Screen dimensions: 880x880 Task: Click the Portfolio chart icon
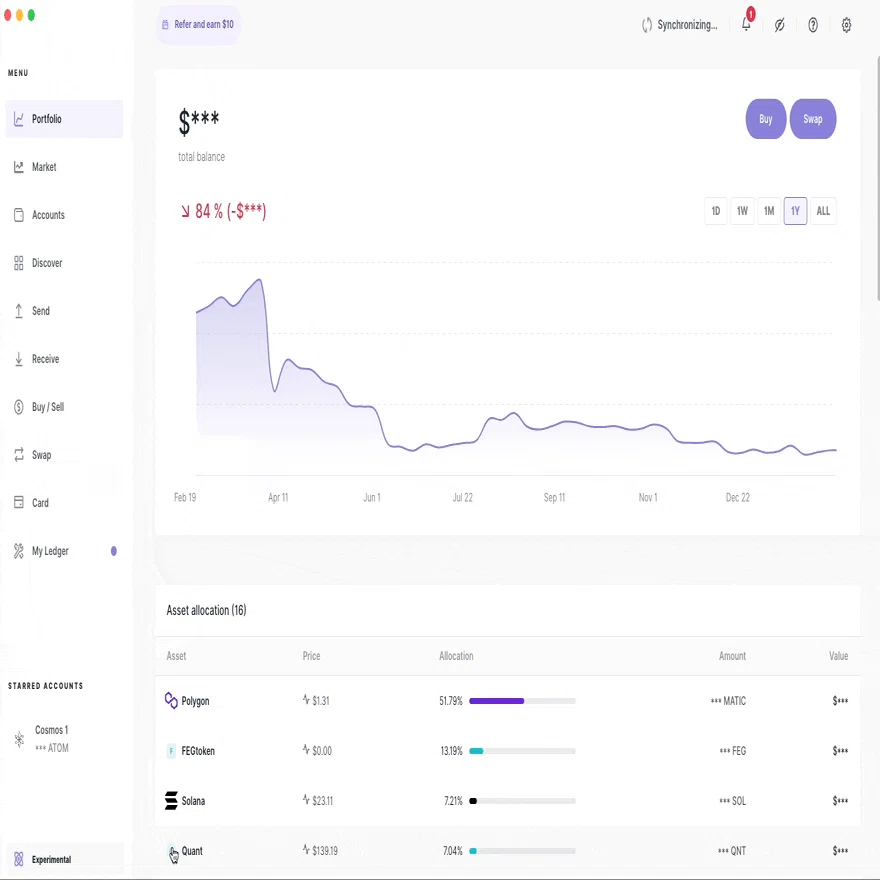click(19, 119)
